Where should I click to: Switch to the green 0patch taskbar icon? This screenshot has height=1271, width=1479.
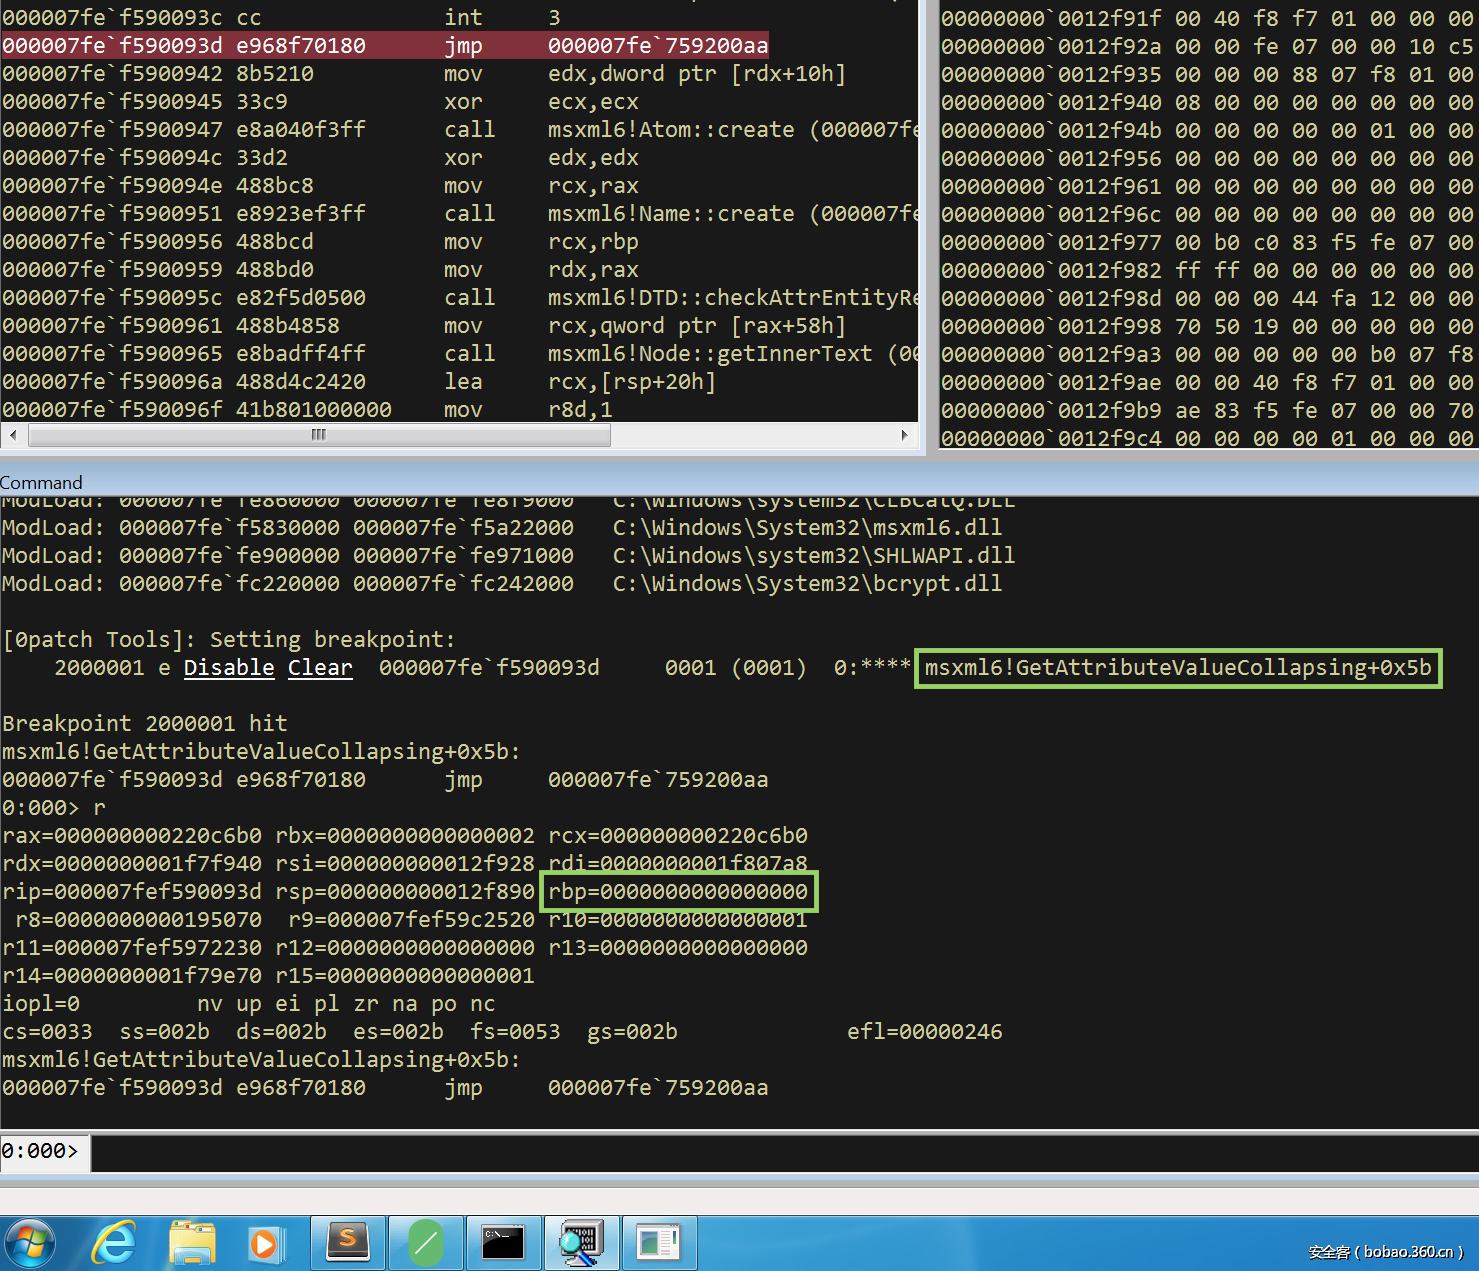(x=426, y=1243)
